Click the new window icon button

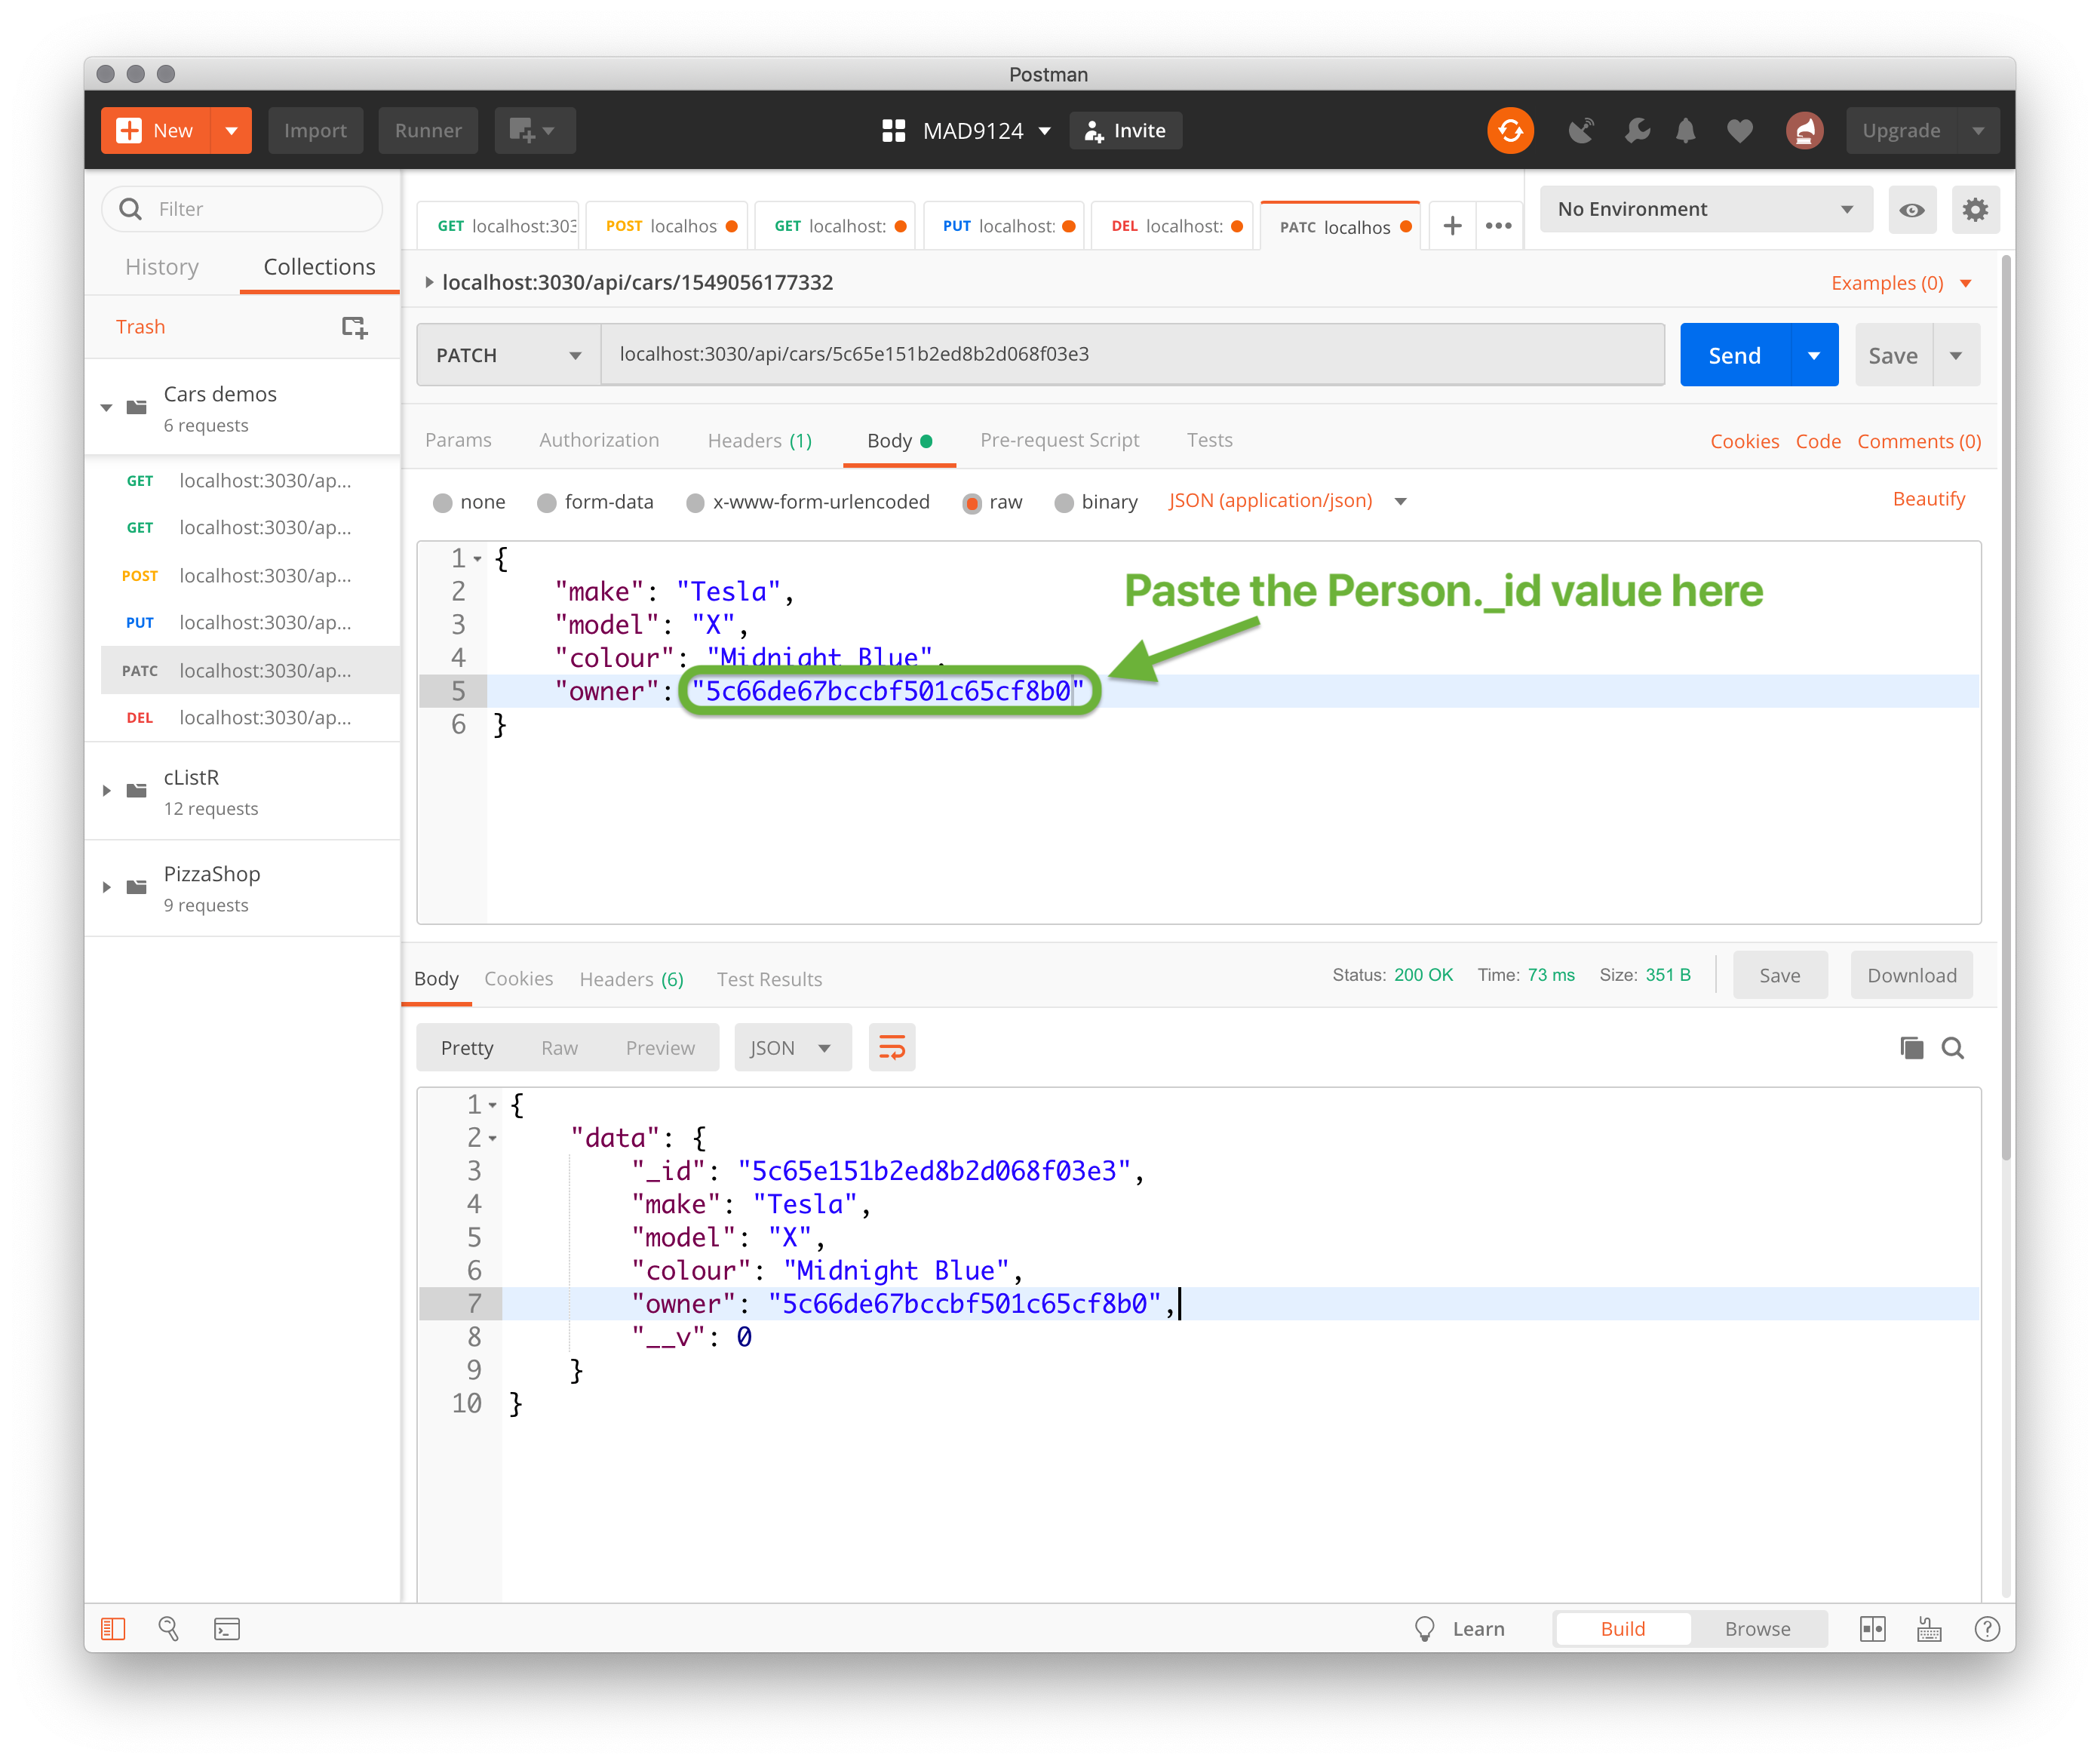coord(534,131)
